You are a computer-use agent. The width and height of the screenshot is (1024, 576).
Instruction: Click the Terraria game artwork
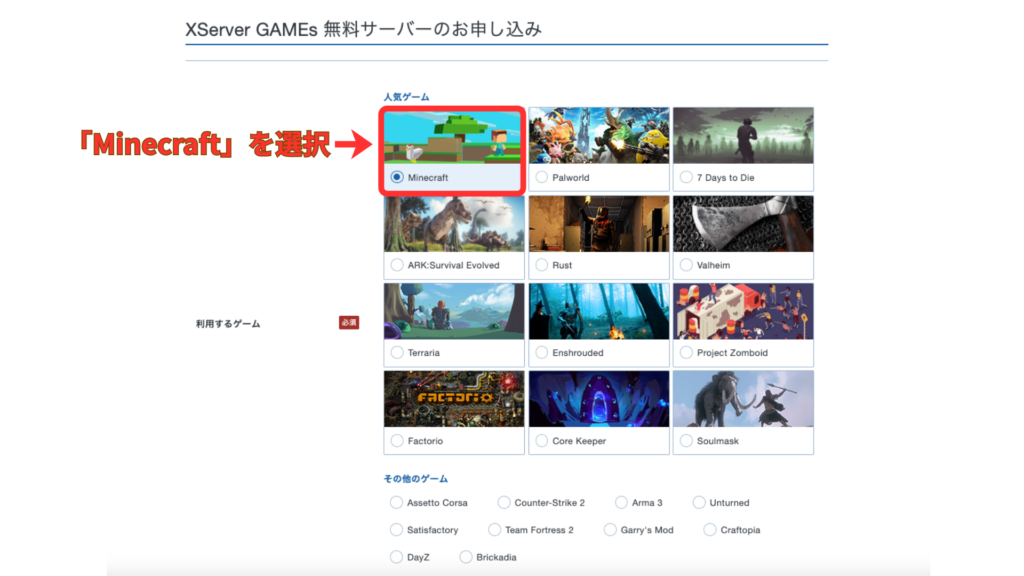pos(453,311)
